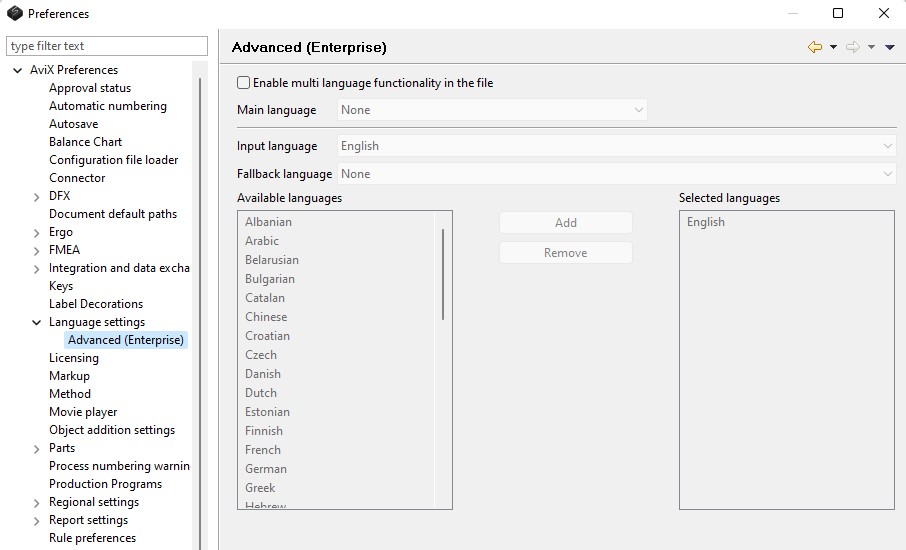
Task: Open the back history dropdown arrow
Action: 833,47
